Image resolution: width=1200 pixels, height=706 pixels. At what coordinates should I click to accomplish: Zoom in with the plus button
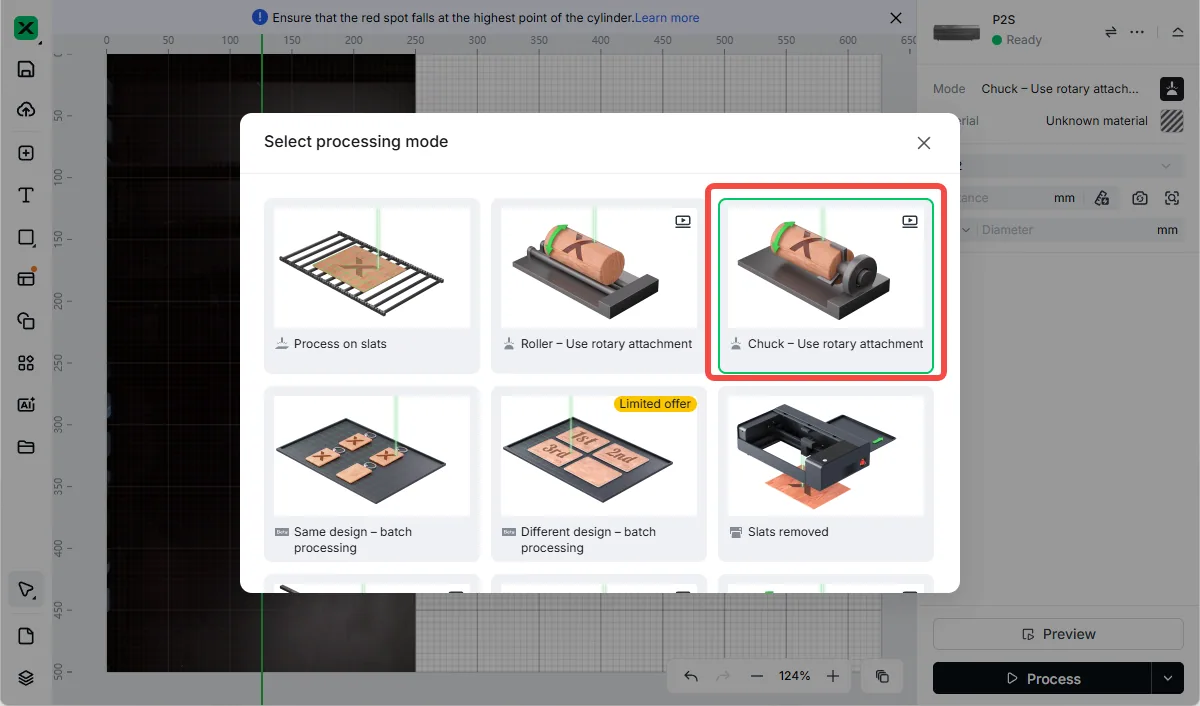pyautogui.click(x=833, y=676)
